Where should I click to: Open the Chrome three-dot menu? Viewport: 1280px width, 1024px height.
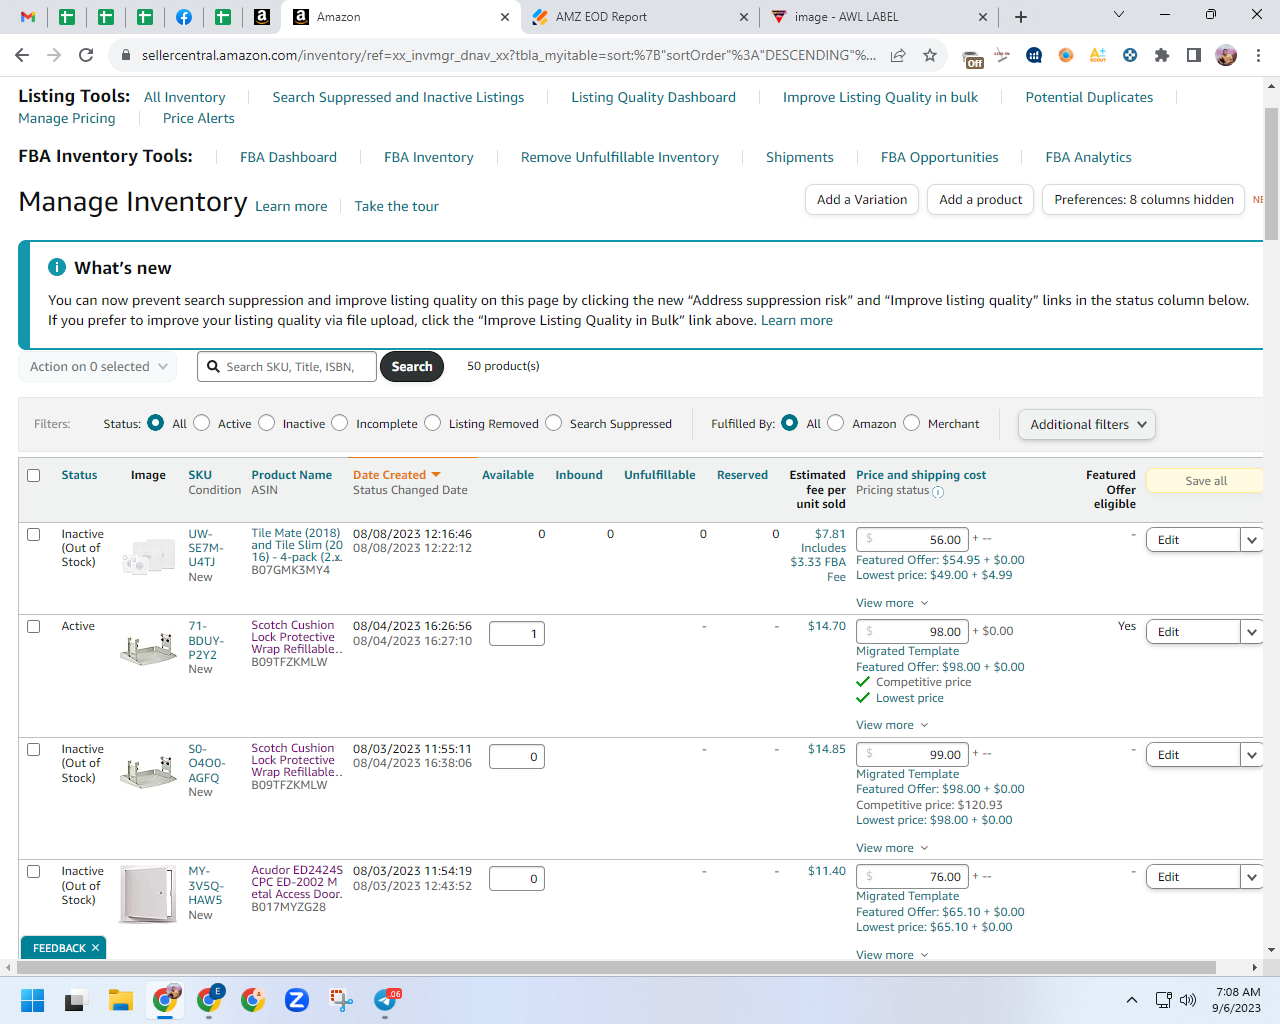(x=1258, y=55)
